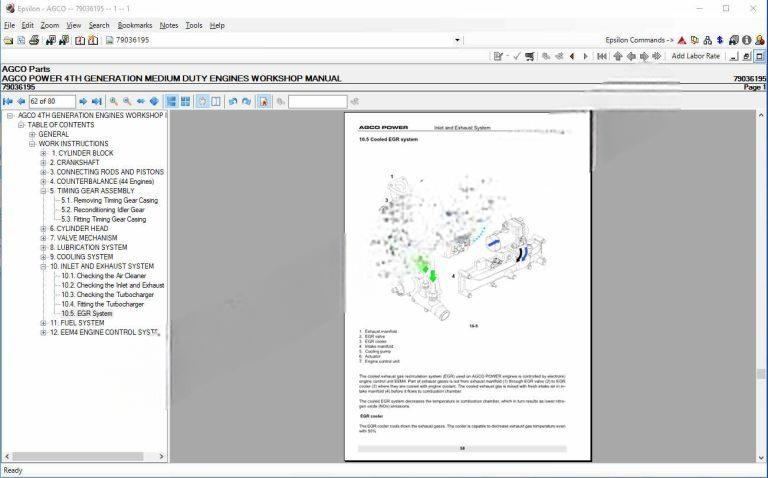The height and width of the screenshot is (478, 768).
Task: Expand 6. CYLINDER HEAD node
Action: tap(44, 229)
